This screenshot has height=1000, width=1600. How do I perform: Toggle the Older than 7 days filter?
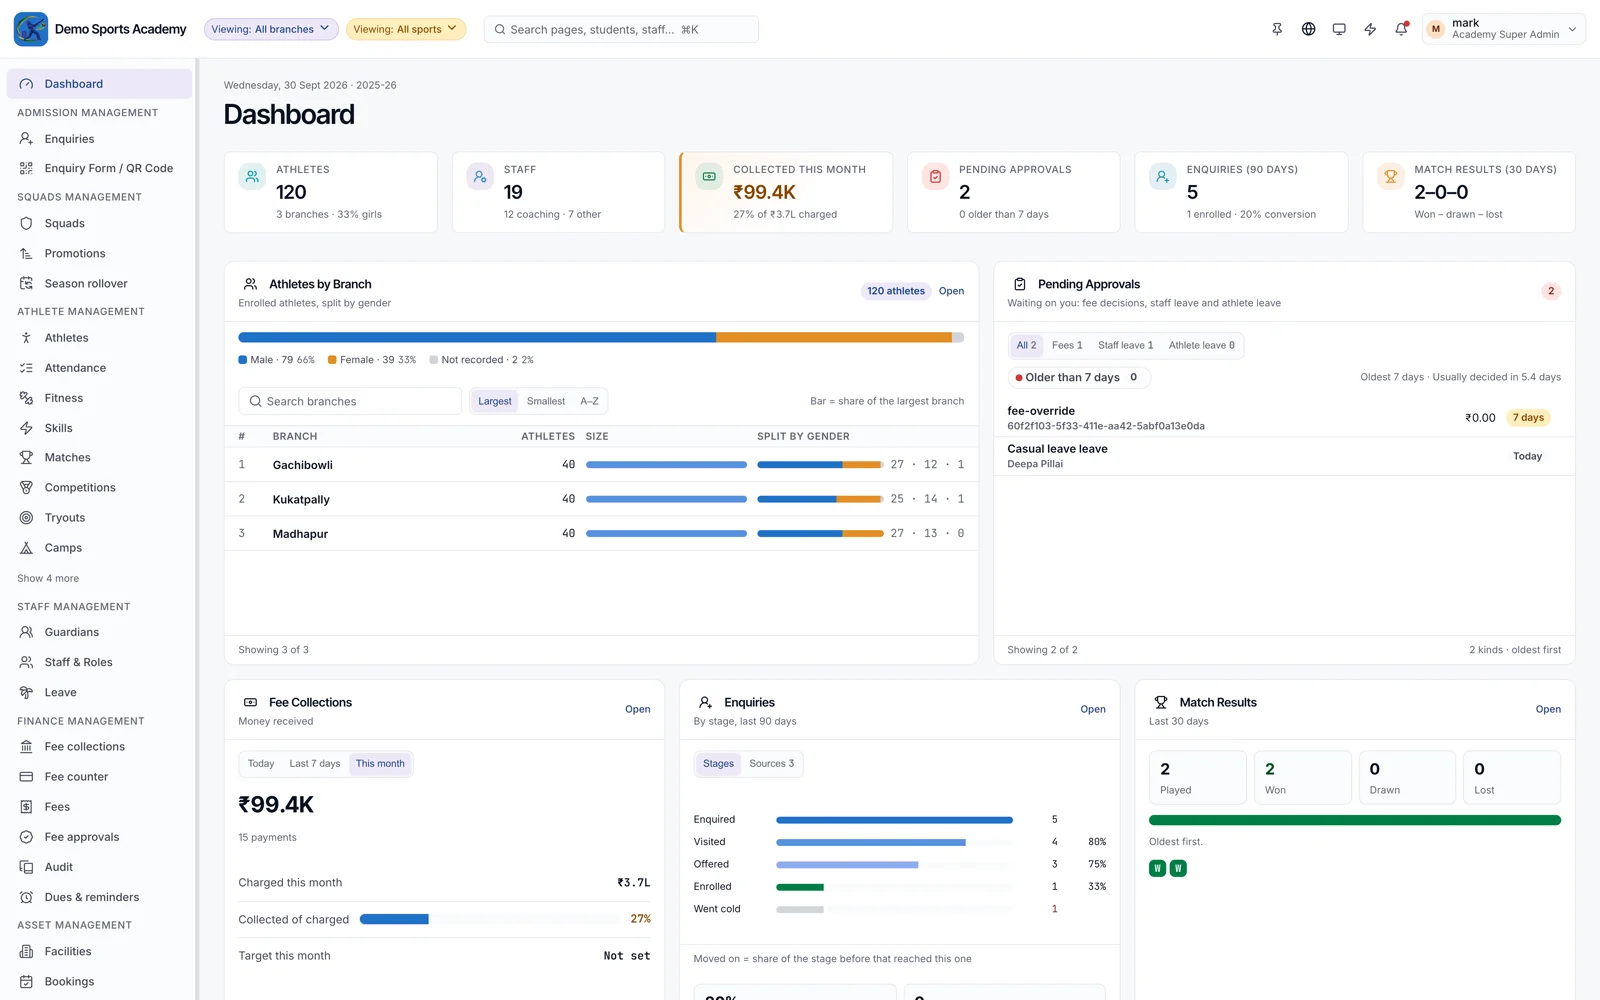pyautogui.click(x=1077, y=377)
